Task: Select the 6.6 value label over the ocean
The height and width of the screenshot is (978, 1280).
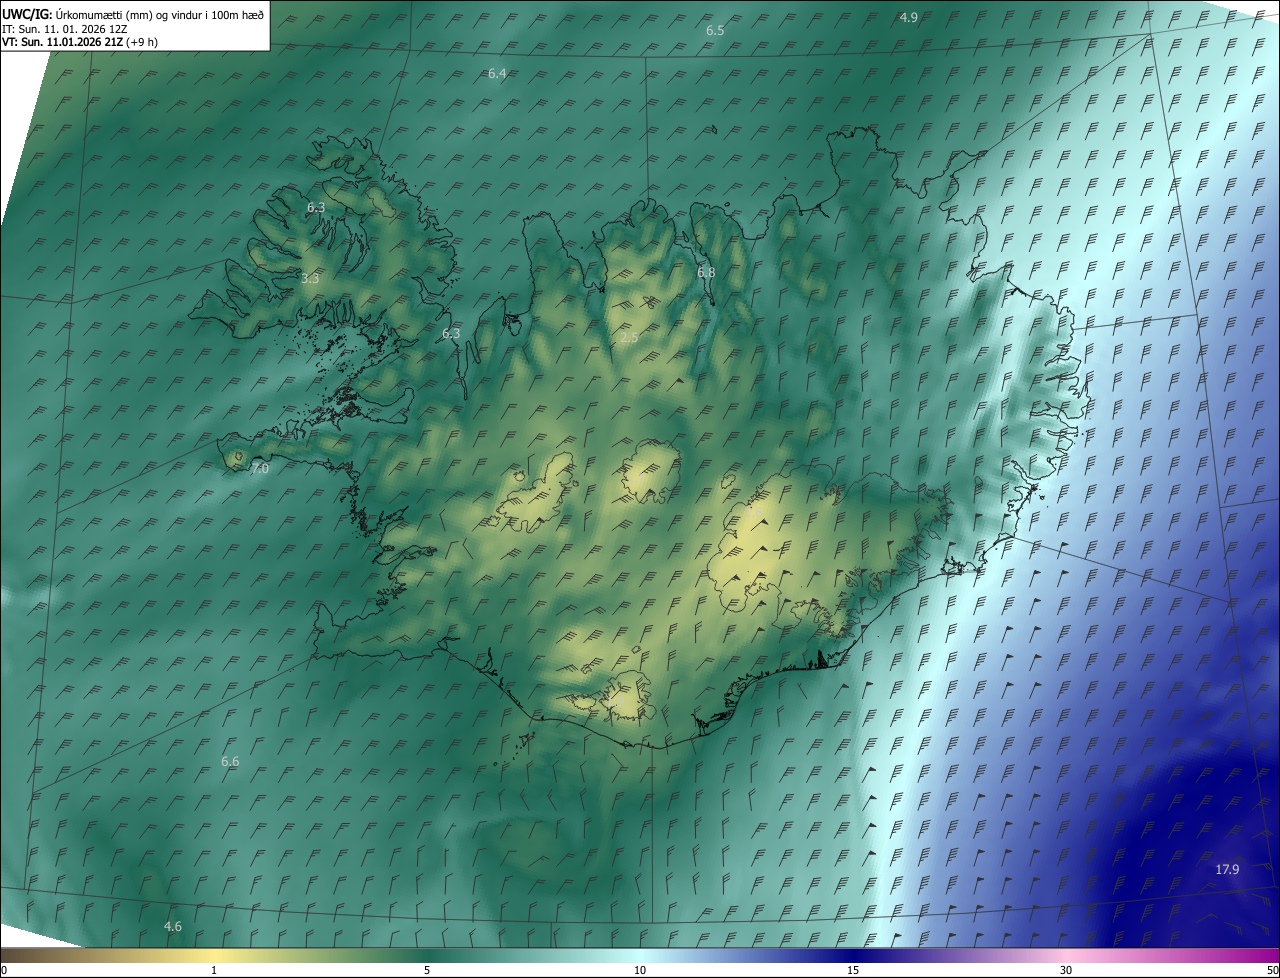Action: tap(230, 761)
